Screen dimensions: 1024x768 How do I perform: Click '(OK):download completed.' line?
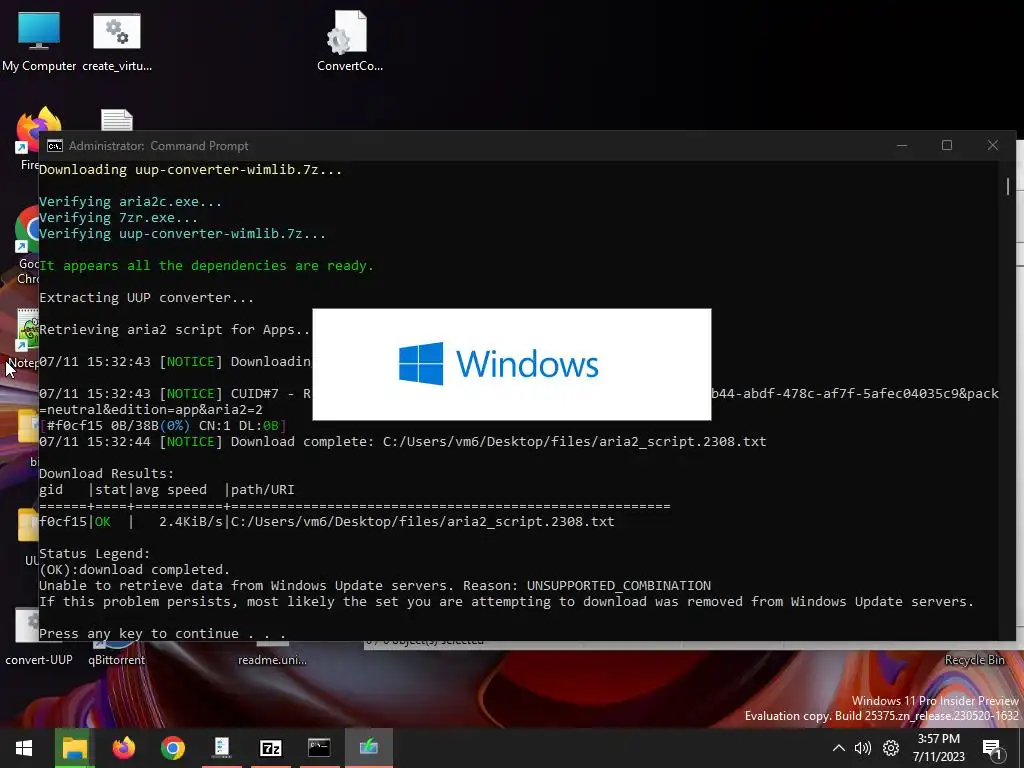135,569
